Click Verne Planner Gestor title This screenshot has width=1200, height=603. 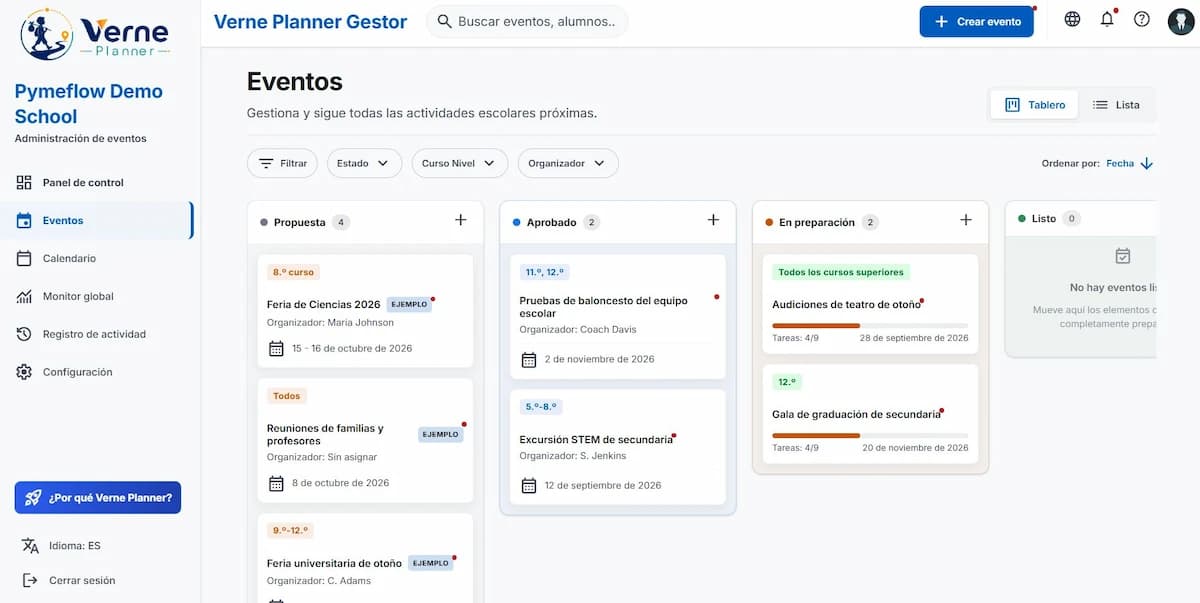[311, 21]
